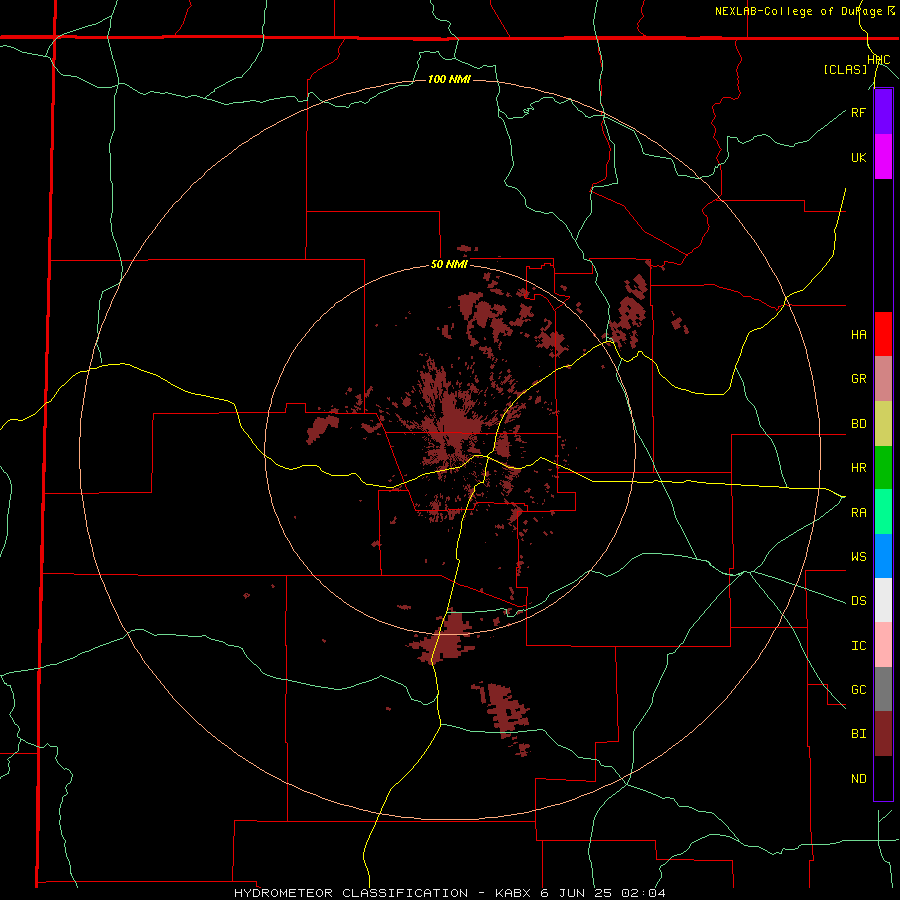Select the dusty pink GR legend swatch
The width and height of the screenshot is (900, 900).
[x=883, y=379]
